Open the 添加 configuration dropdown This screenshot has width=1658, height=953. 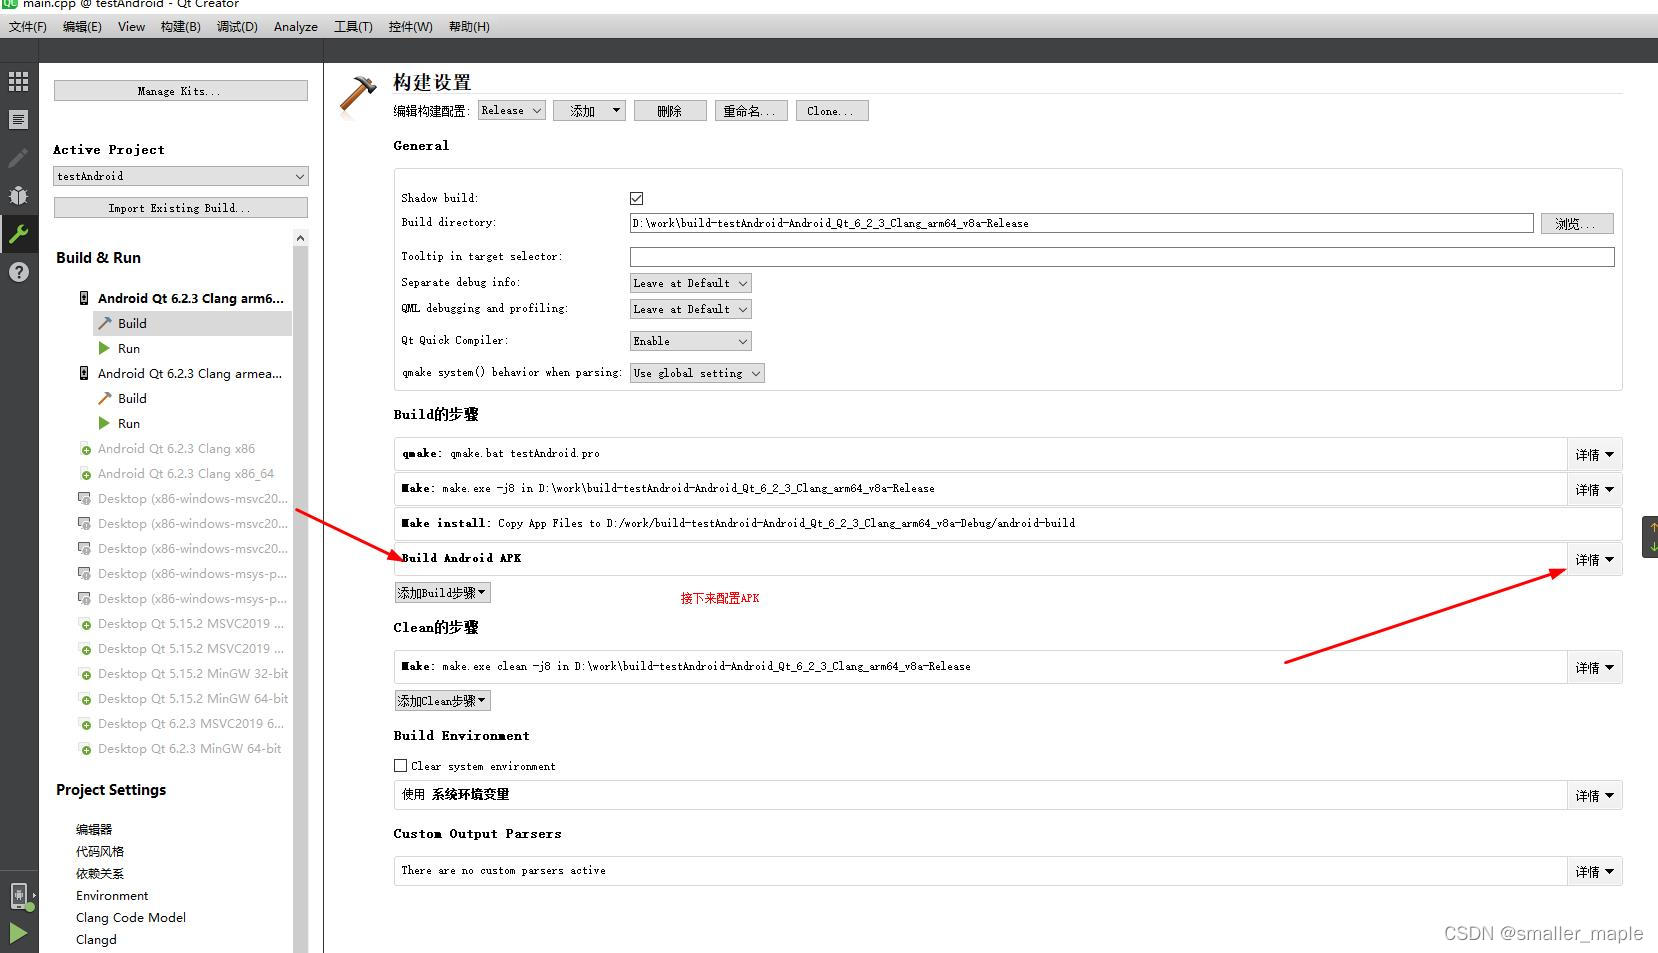[x=590, y=111]
